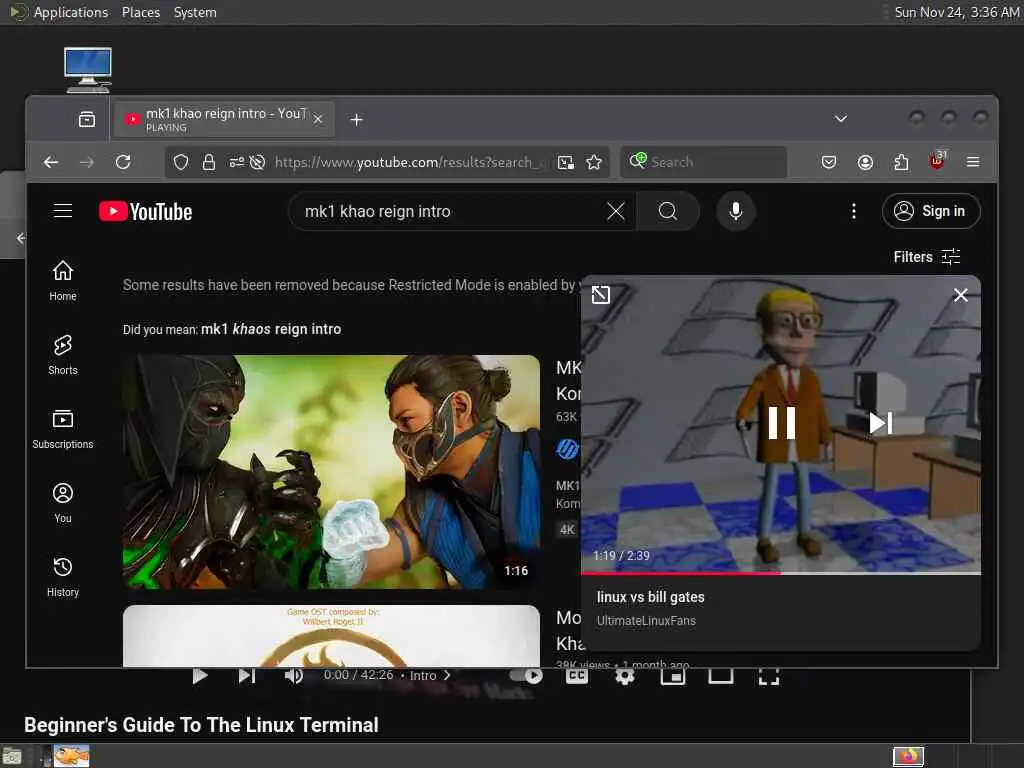This screenshot has width=1024, height=768.
Task: Open the Places menu
Action: pos(141,12)
